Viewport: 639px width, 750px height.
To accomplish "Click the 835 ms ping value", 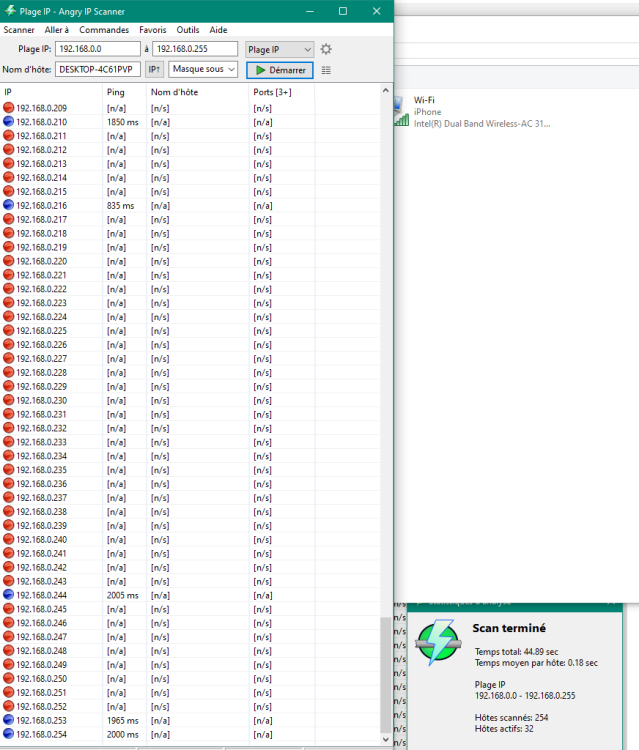I will coord(121,206).
